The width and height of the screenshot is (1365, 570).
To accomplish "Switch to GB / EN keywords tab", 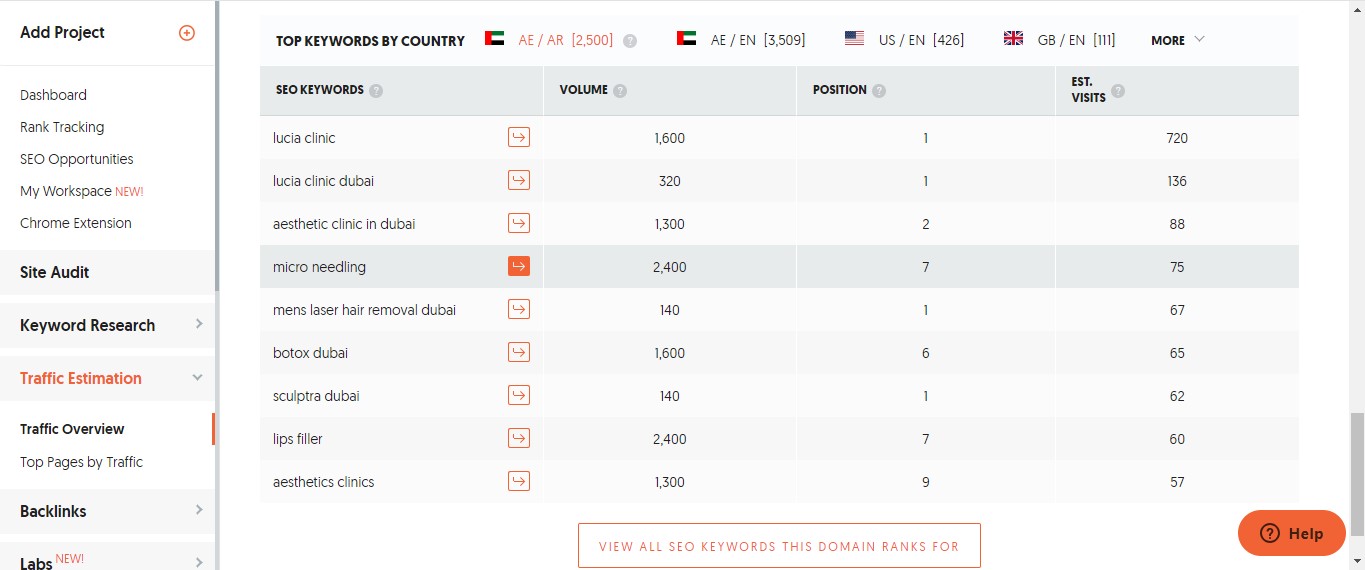I will click(1059, 40).
